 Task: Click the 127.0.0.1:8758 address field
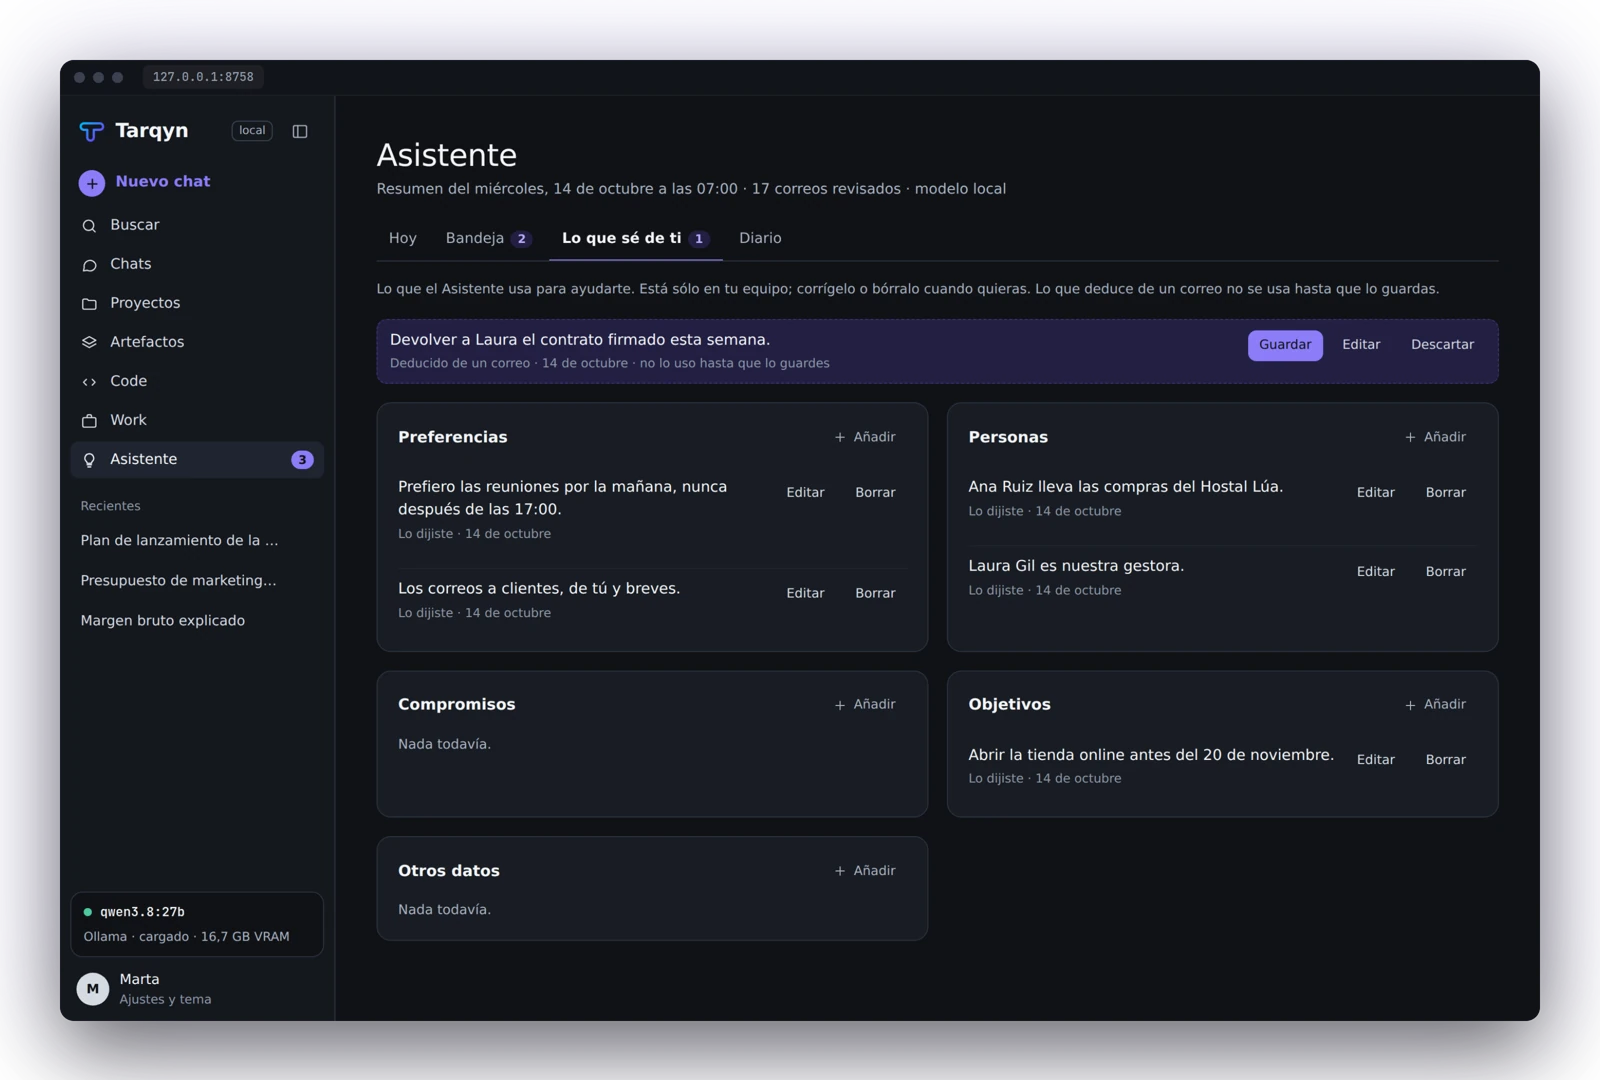tap(203, 77)
